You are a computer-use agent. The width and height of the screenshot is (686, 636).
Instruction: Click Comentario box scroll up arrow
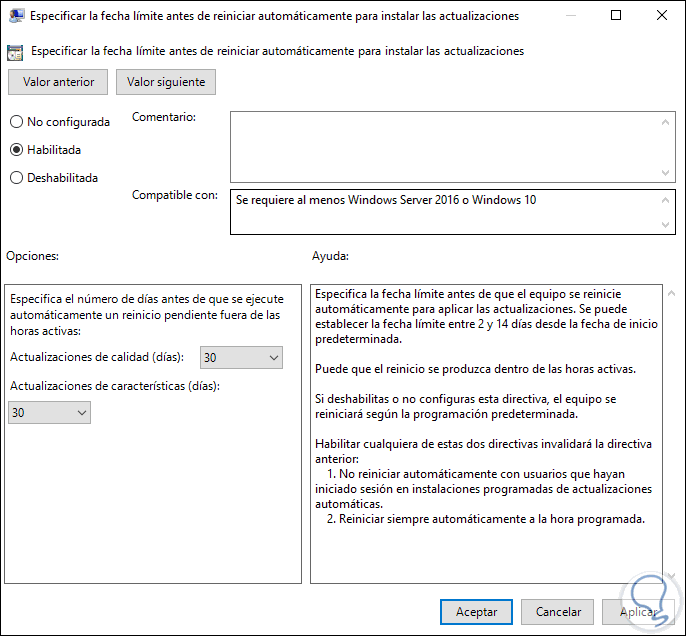665,122
